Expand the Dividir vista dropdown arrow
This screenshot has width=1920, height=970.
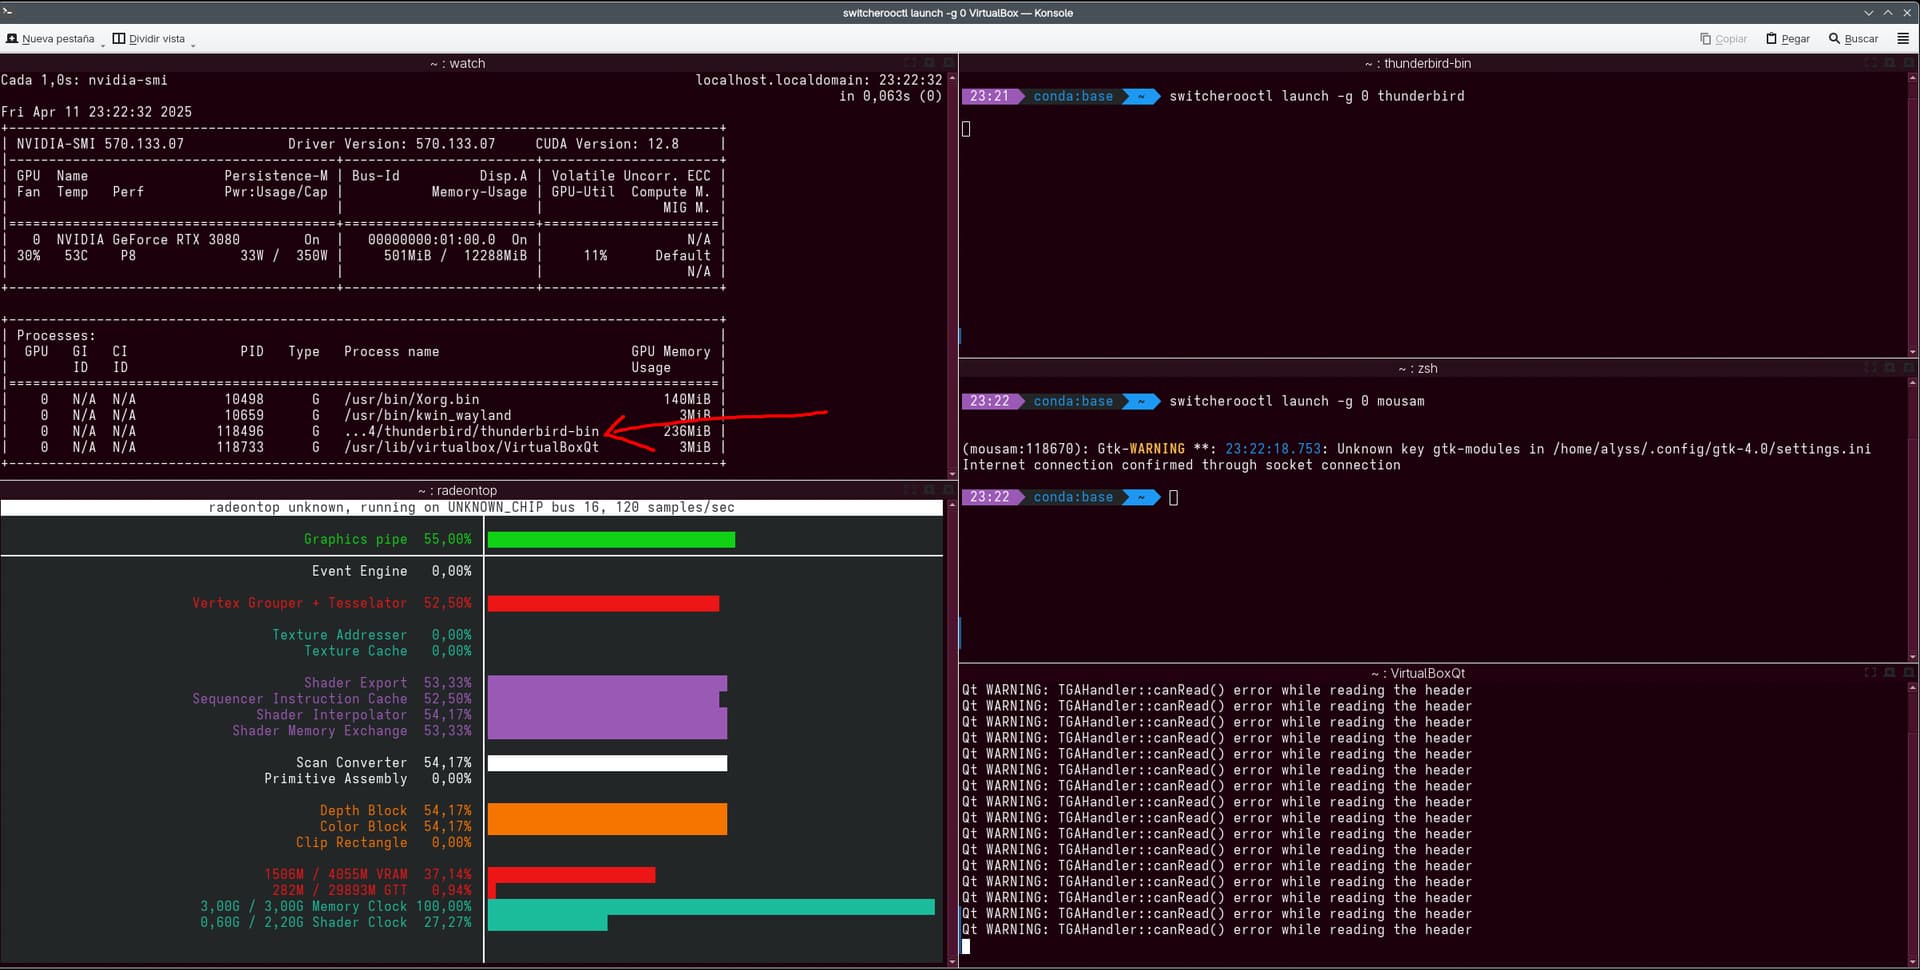(x=192, y=42)
